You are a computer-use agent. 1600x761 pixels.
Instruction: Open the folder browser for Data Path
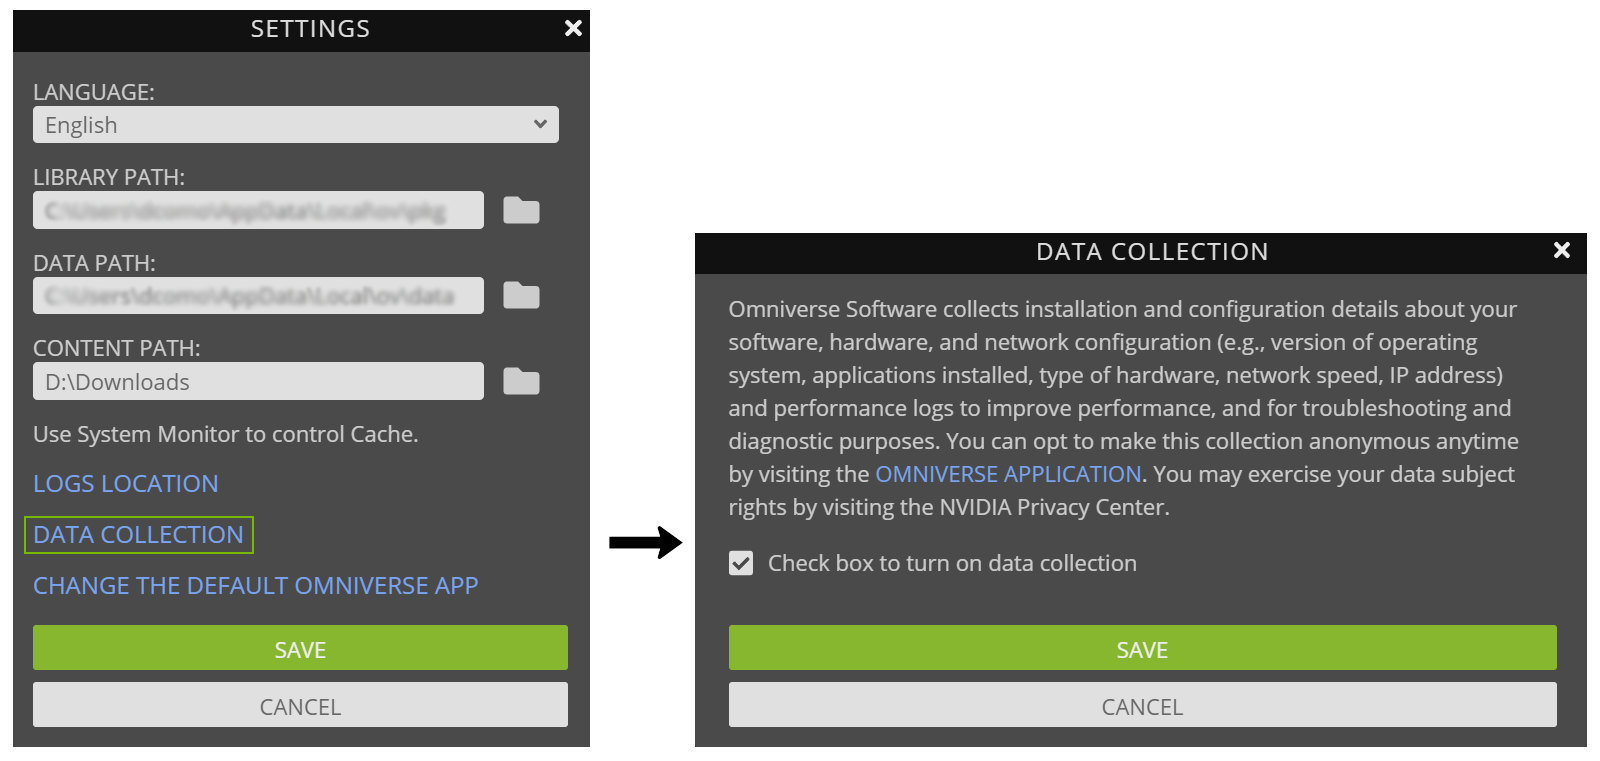[x=521, y=295]
